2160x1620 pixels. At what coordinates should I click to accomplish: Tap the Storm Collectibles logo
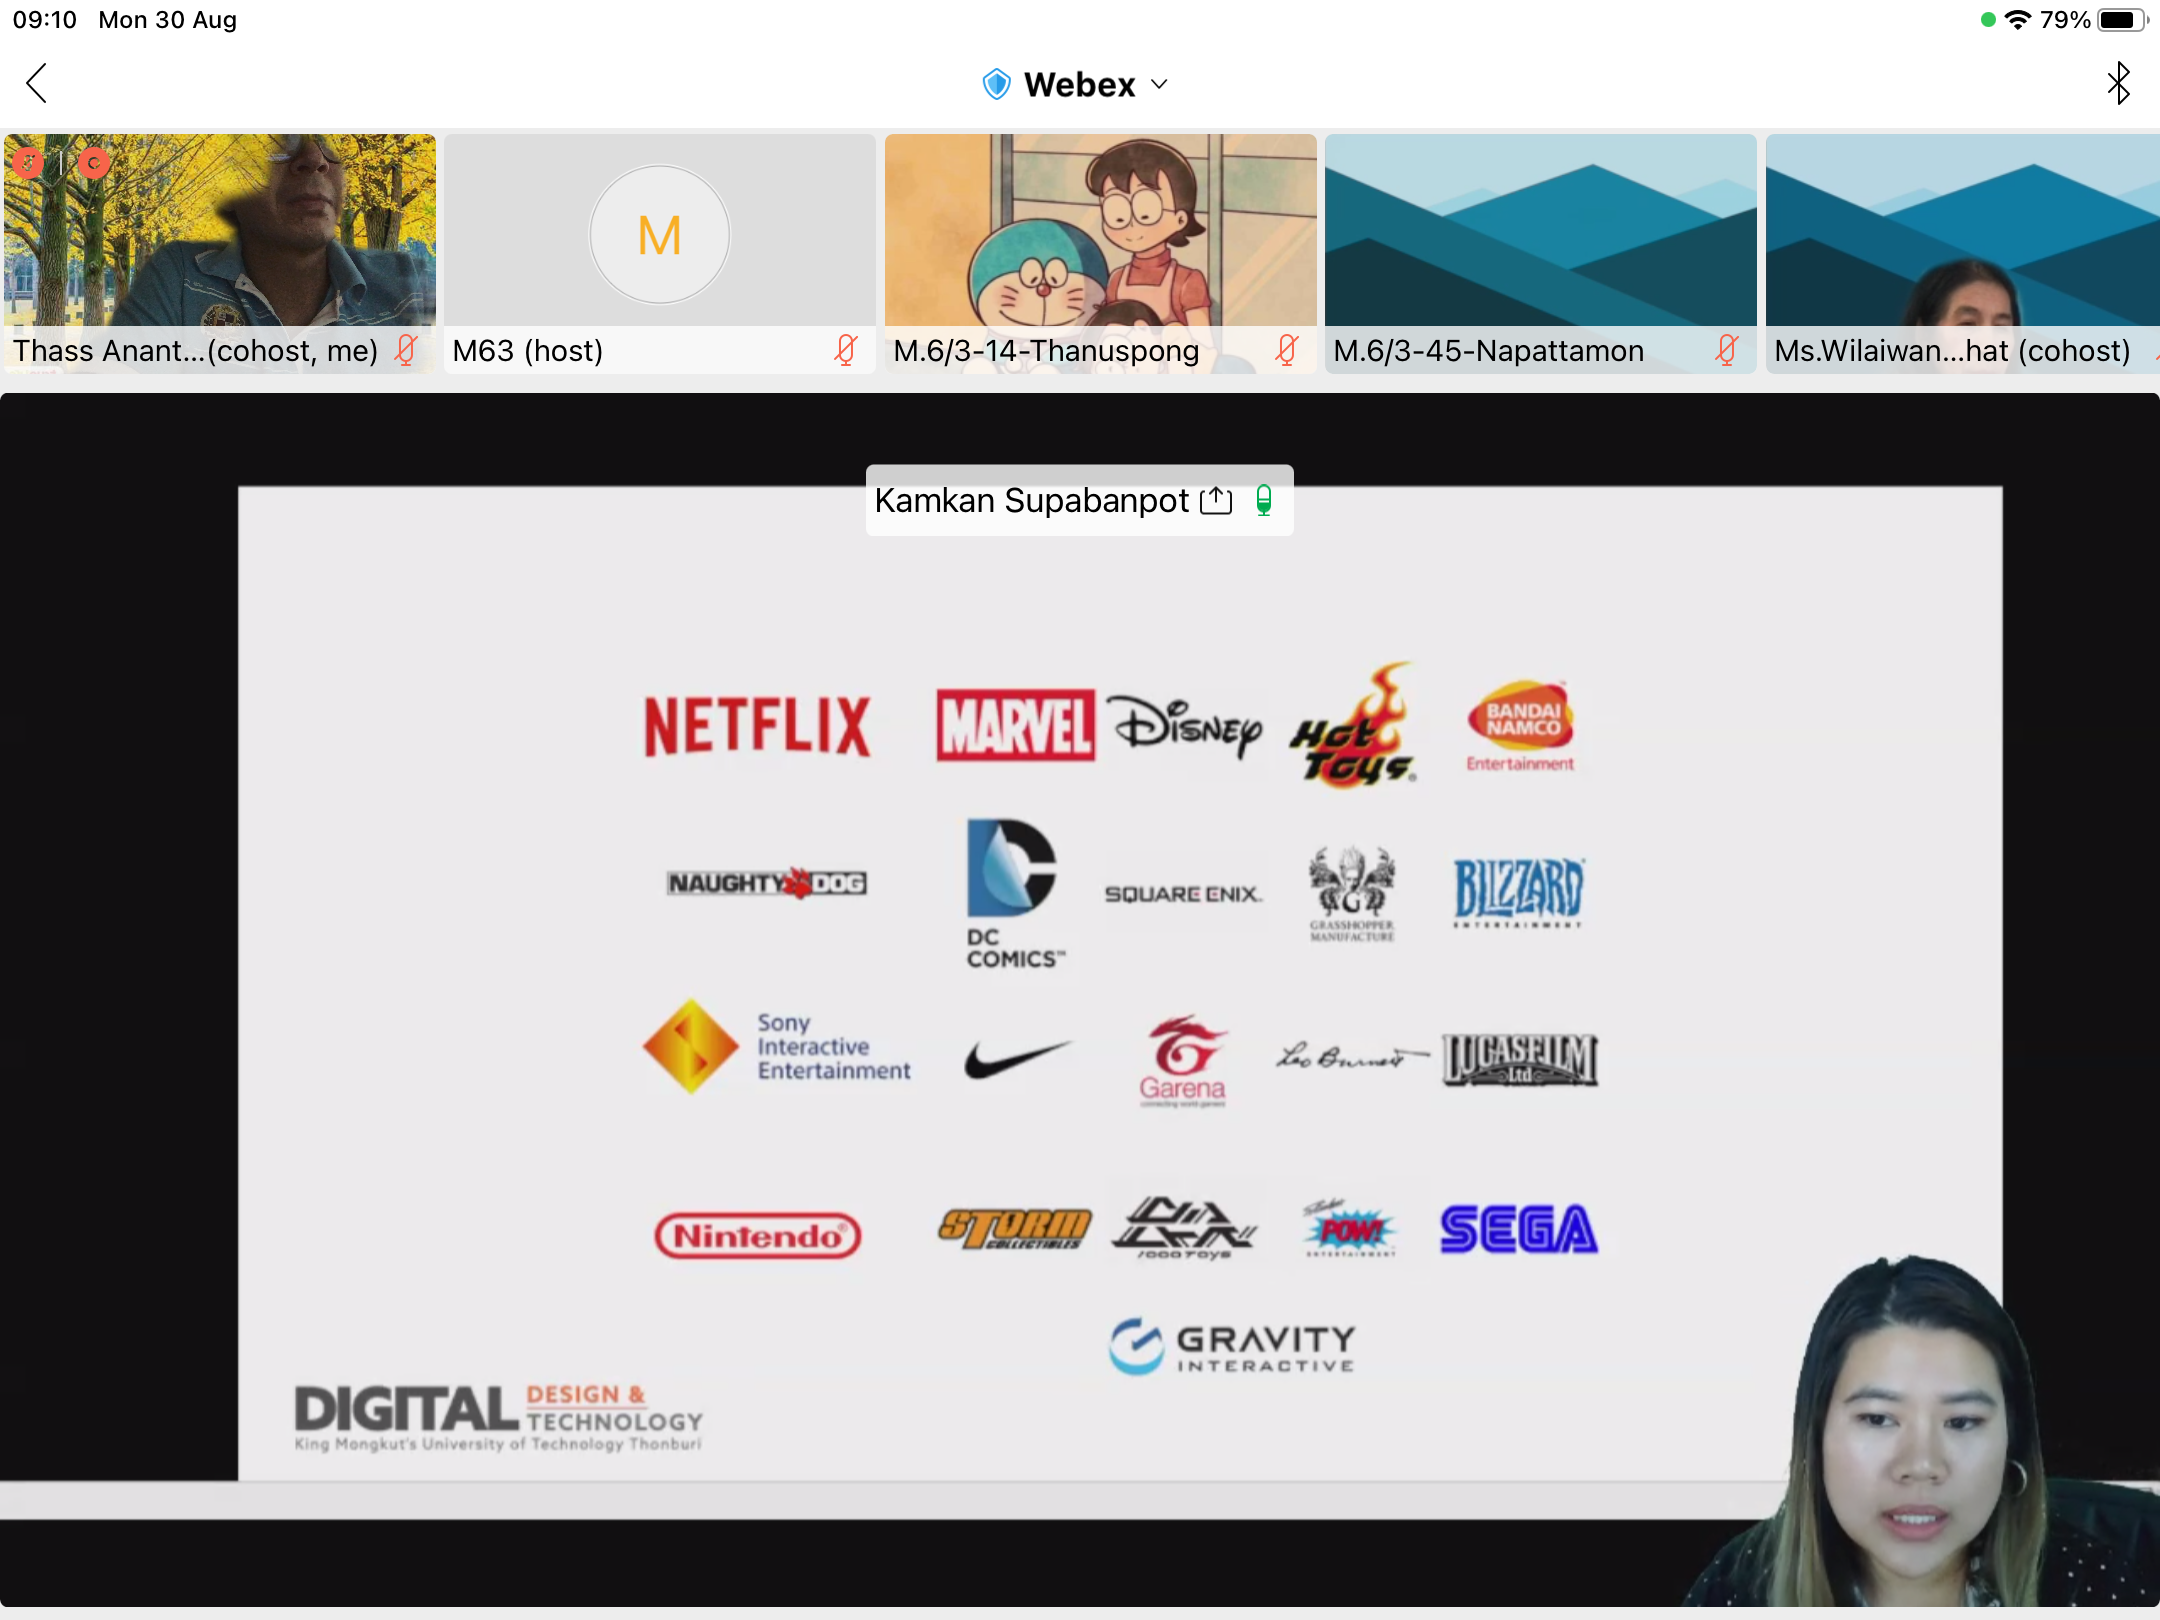click(1014, 1229)
